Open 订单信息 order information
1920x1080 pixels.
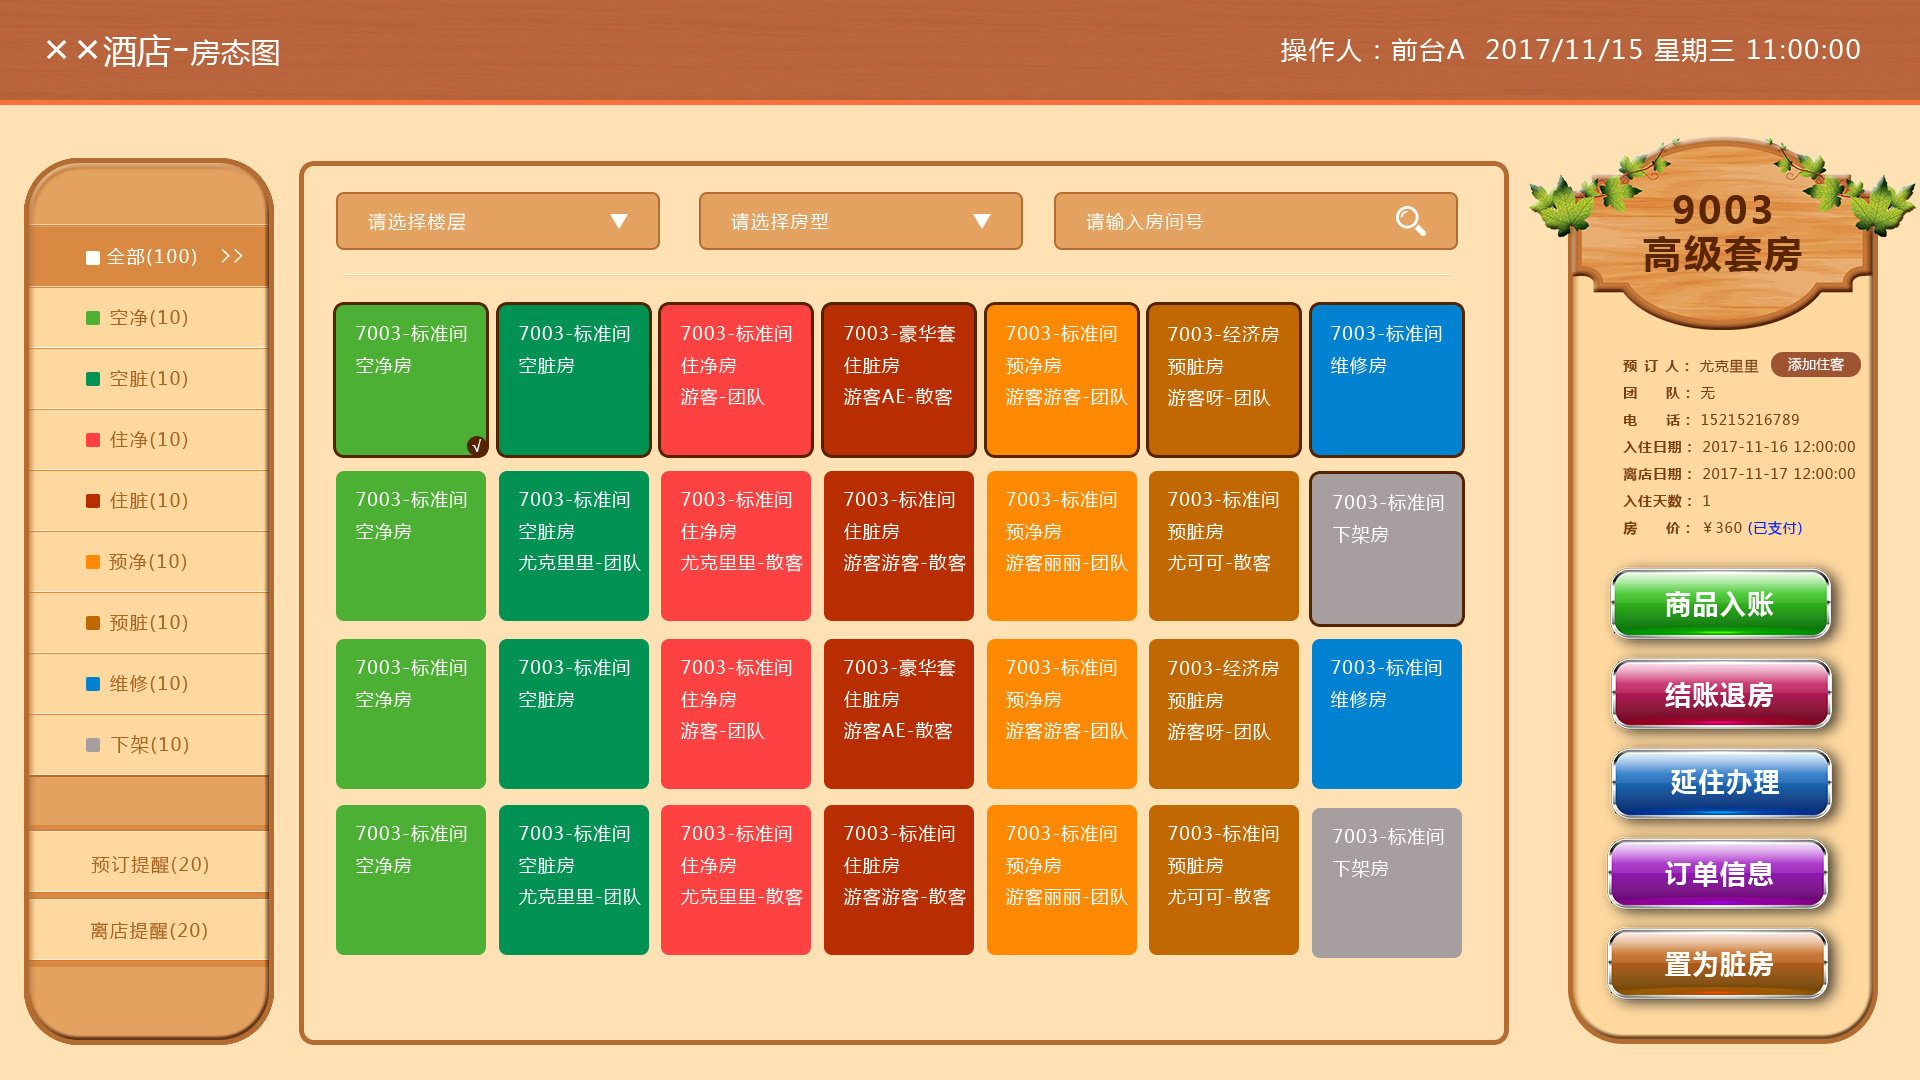coord(1718,874)
